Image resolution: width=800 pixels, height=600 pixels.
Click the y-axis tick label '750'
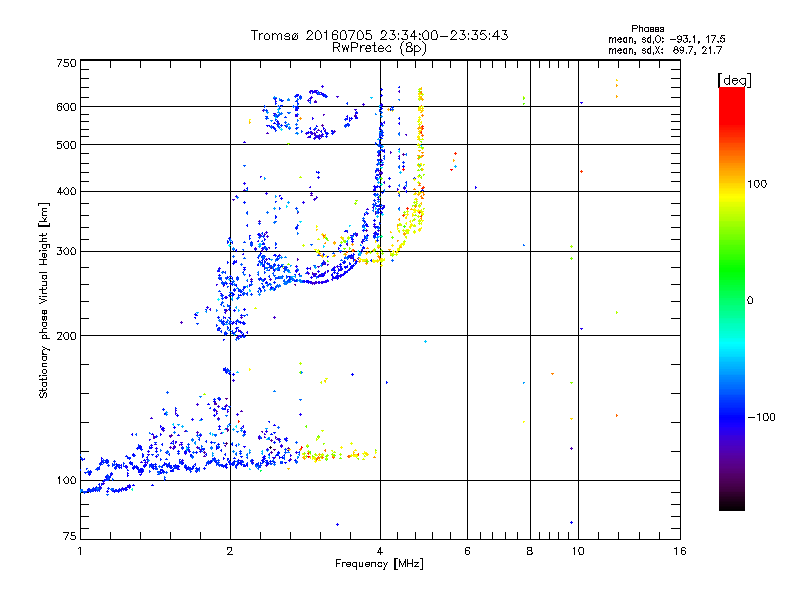tap(66, 63)
